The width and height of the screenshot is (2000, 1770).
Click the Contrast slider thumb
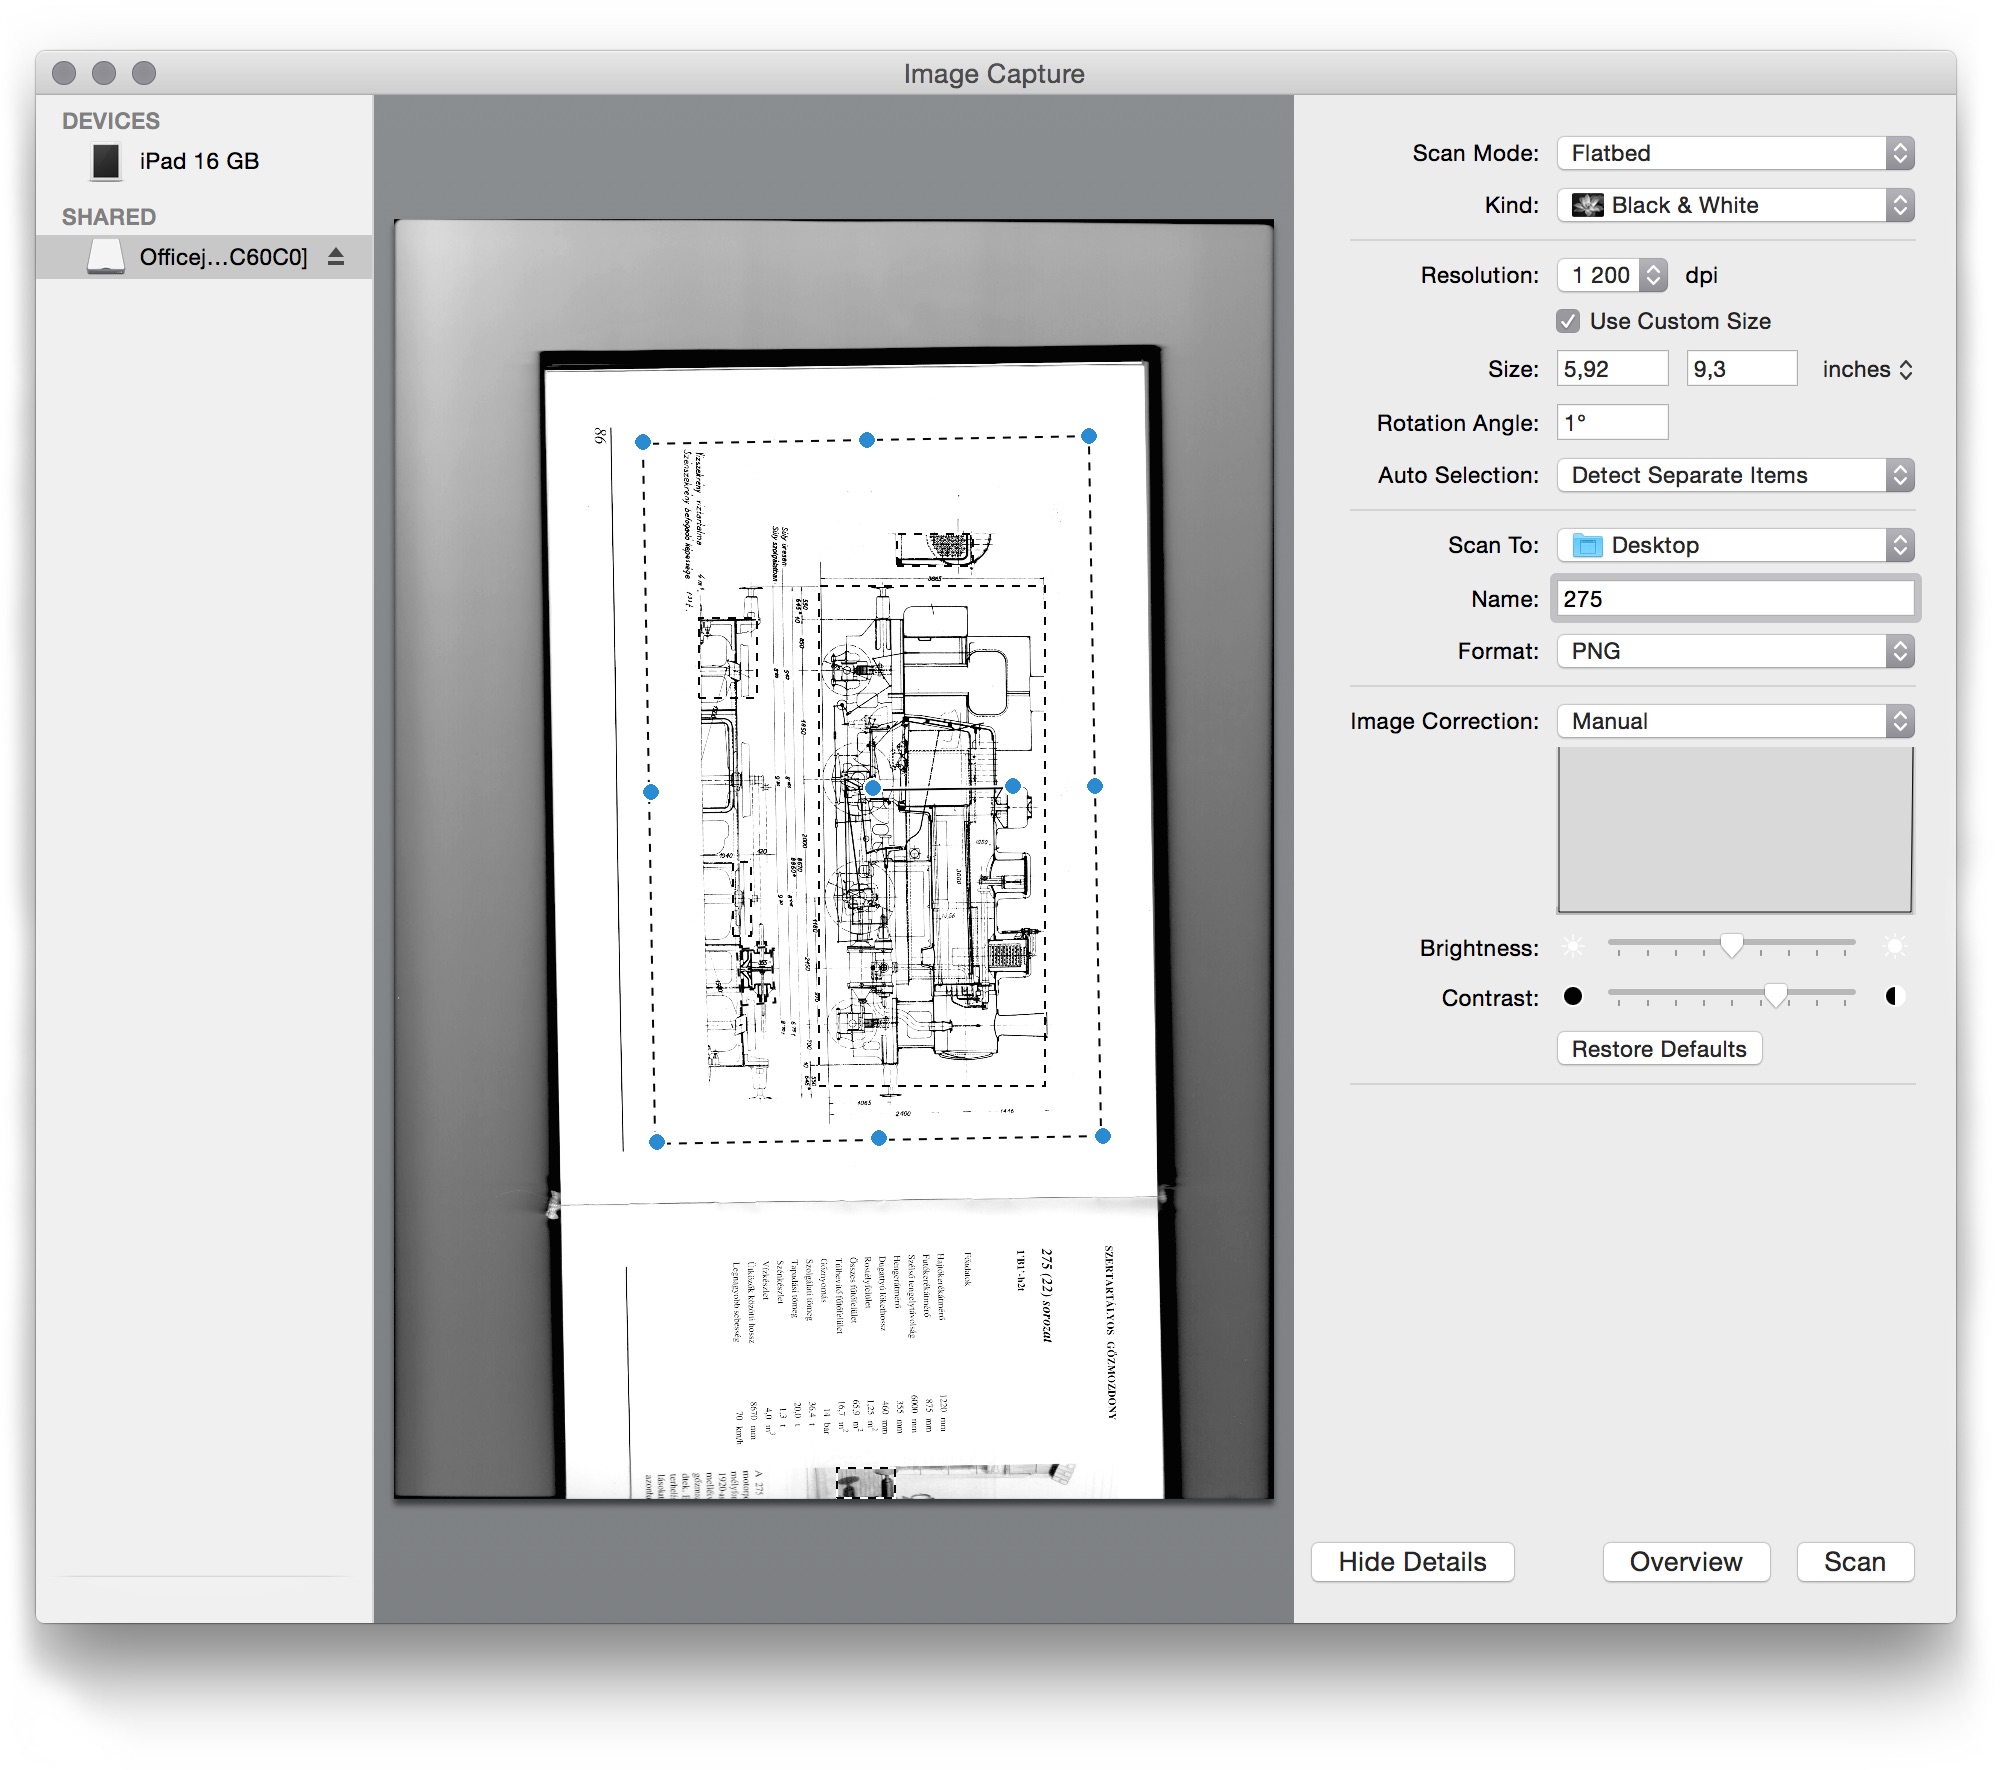click(1775, 994)
